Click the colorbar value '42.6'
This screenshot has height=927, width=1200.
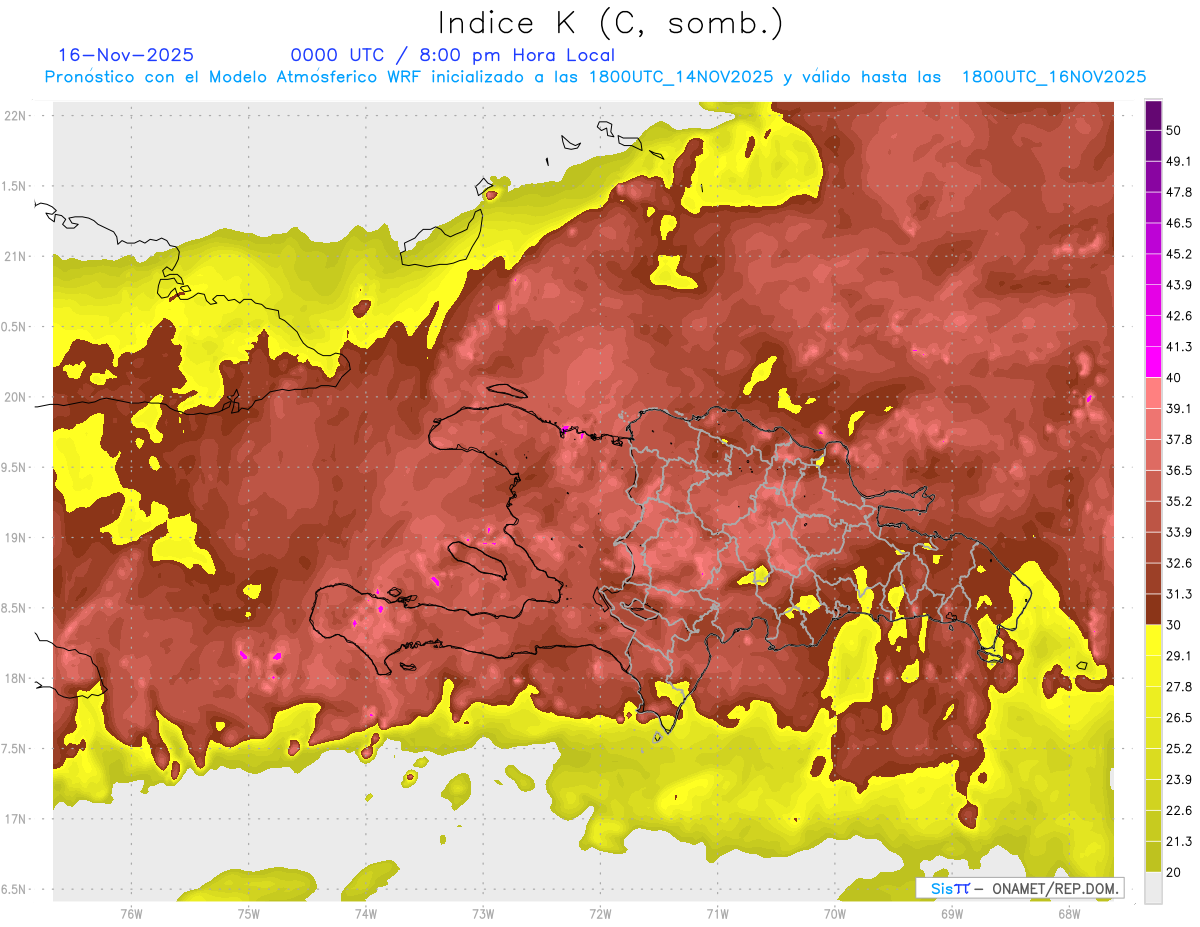click(x=1179, y=316)
